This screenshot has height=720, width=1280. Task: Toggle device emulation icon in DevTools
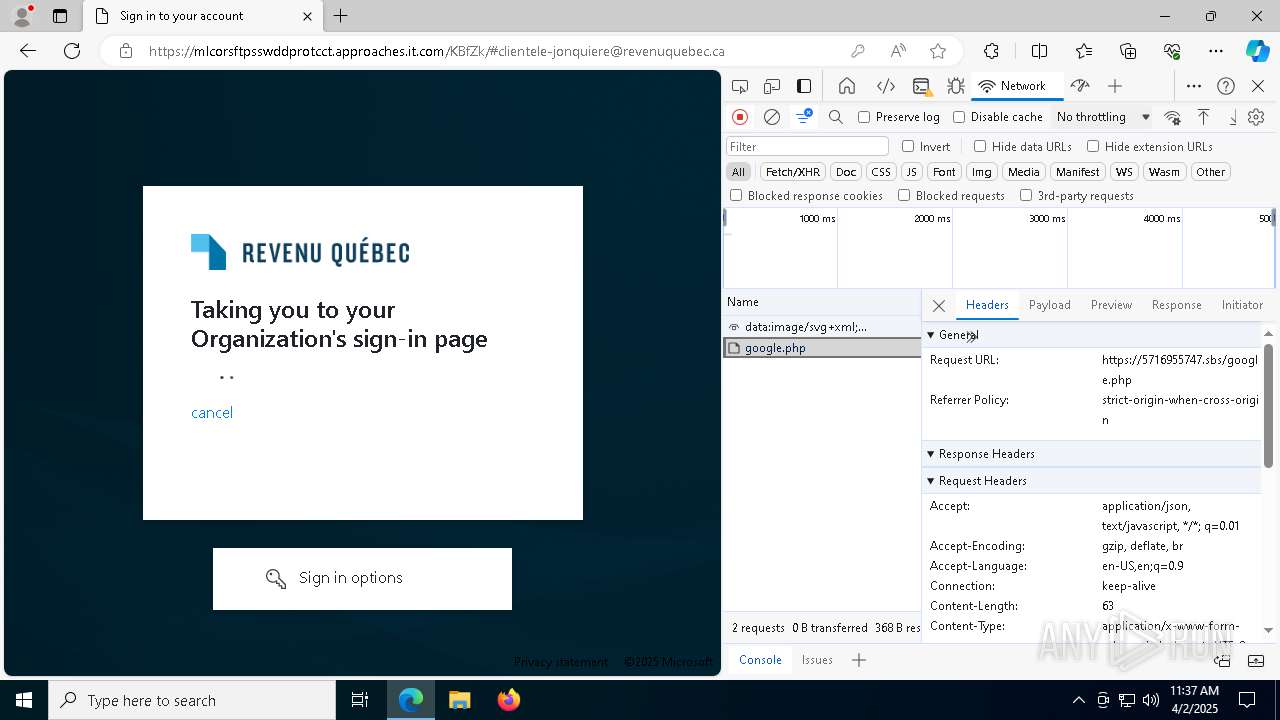point(772,86)
